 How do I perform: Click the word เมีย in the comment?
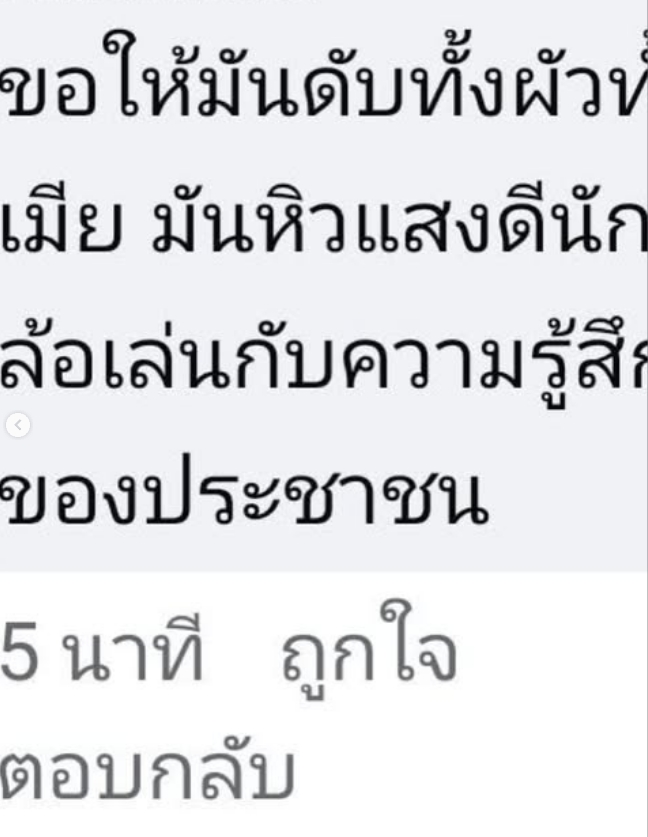(61, 220)
